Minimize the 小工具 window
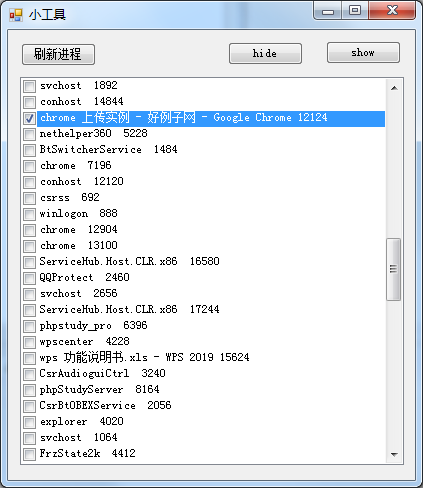Viewport: 423px width, 488px height. coord(328,11)
